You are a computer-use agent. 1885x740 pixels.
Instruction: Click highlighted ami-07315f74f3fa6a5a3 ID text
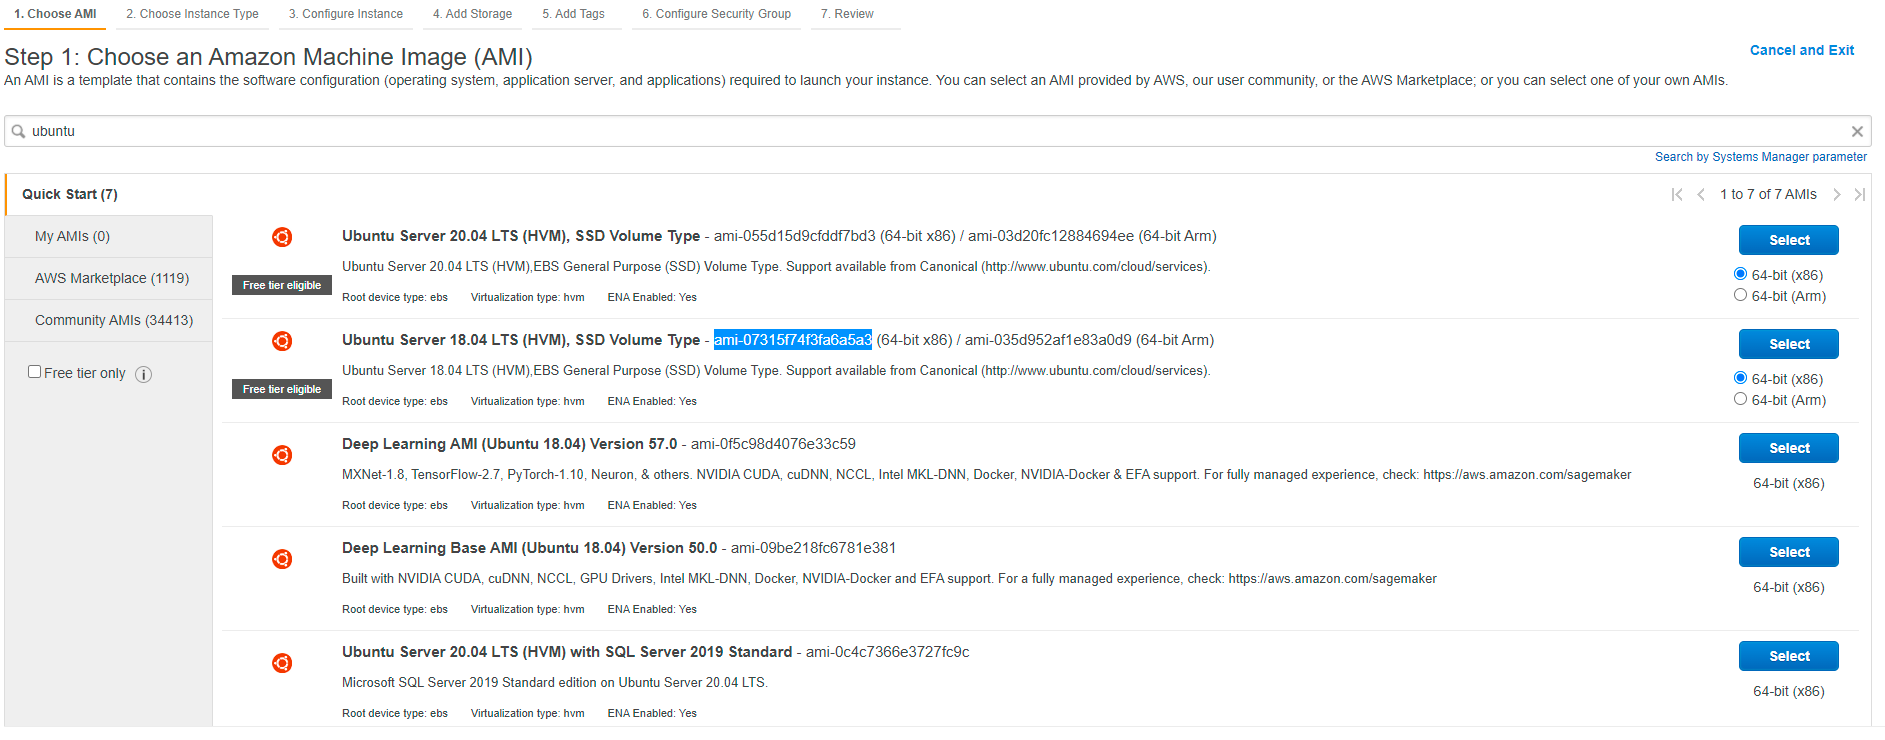point(793,340)
